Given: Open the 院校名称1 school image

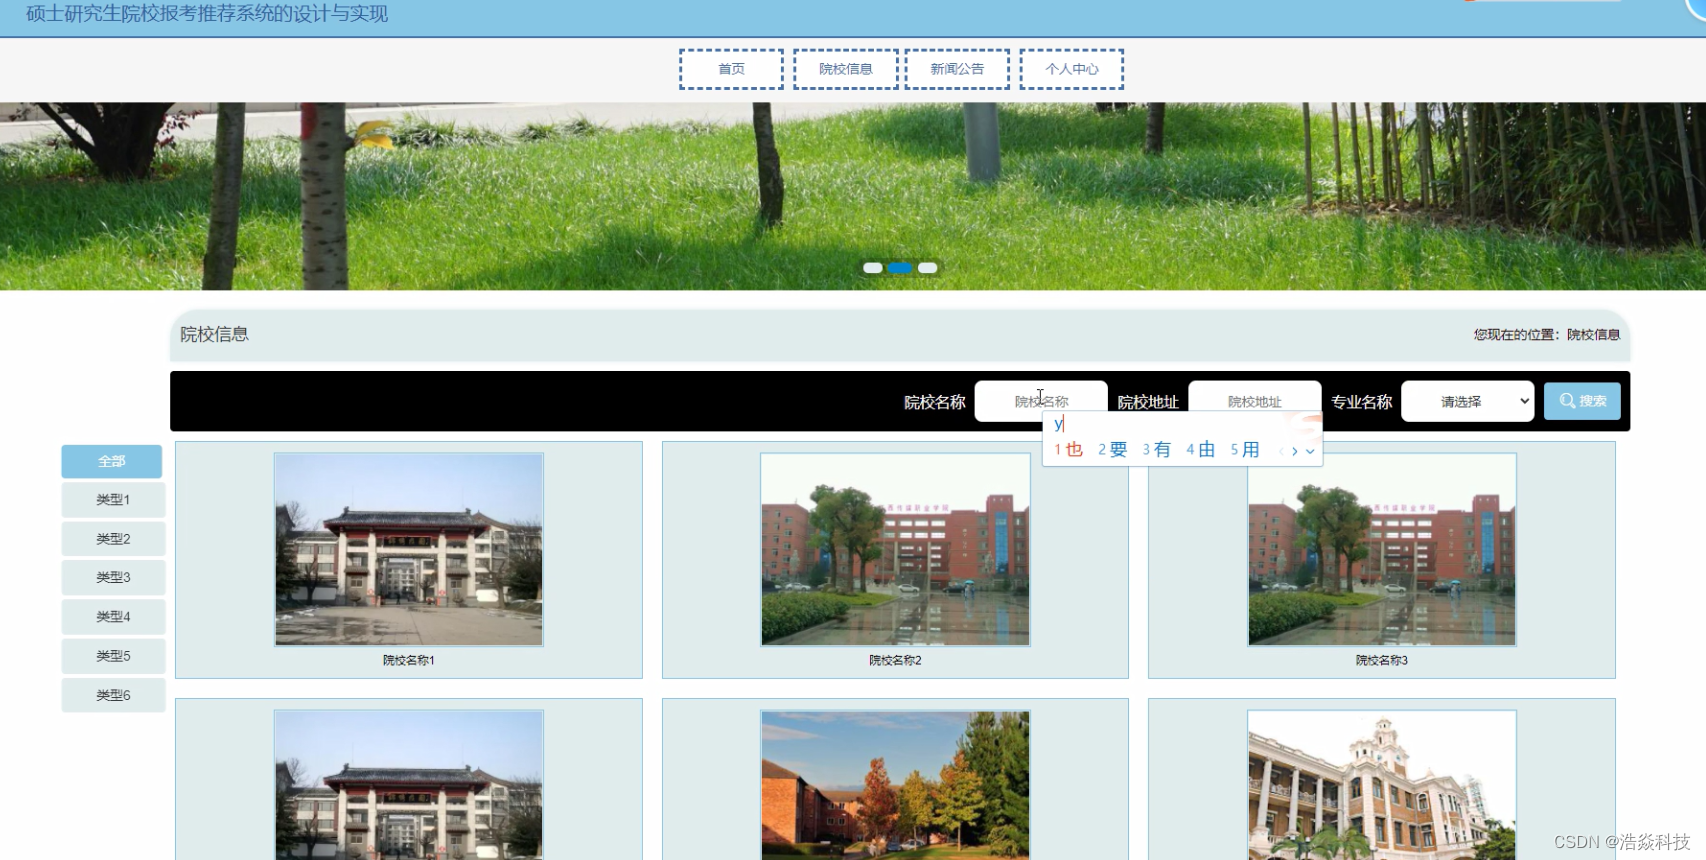Looking at the screenshot, I should tap(409, 549).
